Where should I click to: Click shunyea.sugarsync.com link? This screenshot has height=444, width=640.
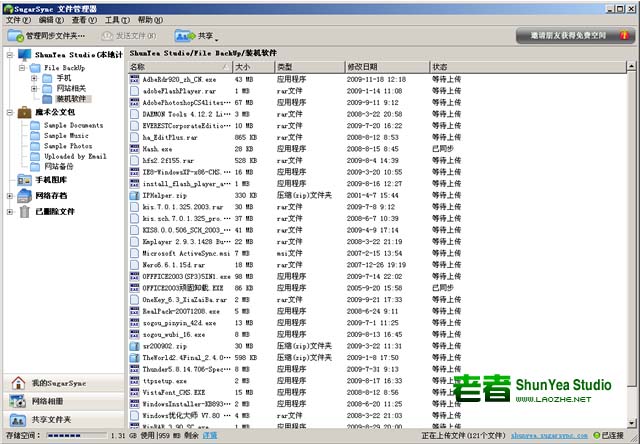(x=549, y=436)
